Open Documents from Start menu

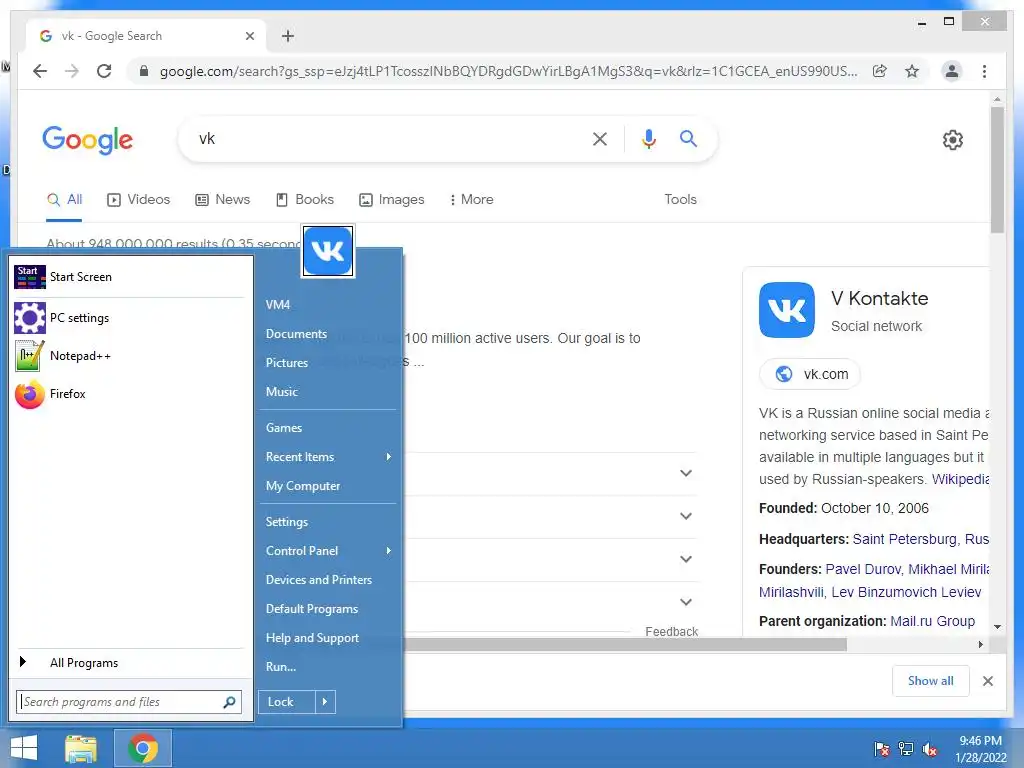tap(328, 334)
